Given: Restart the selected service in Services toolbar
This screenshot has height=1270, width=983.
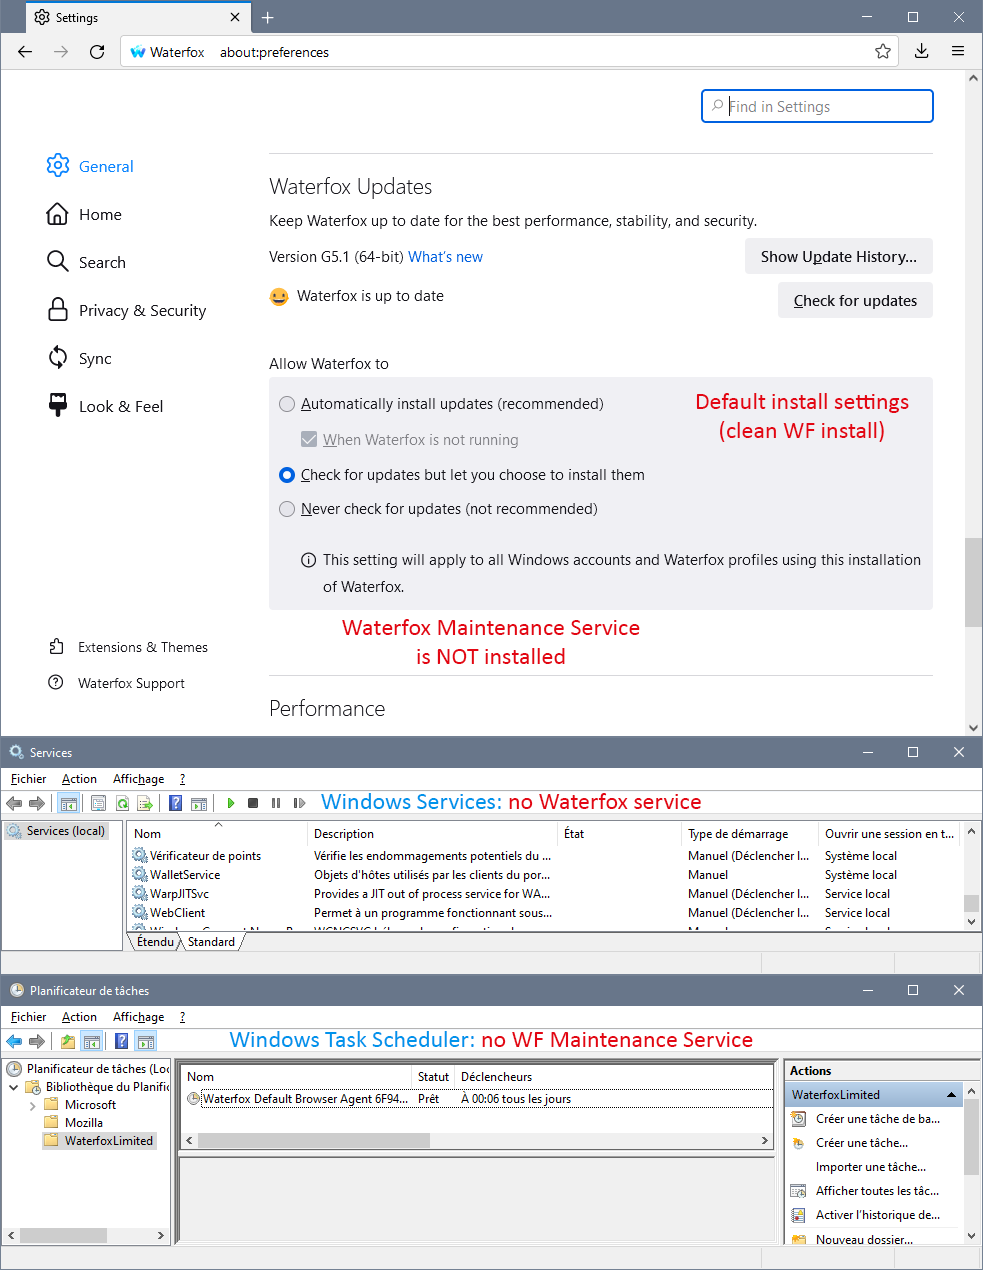Looking at the screenshot, I should pos(299,803).
